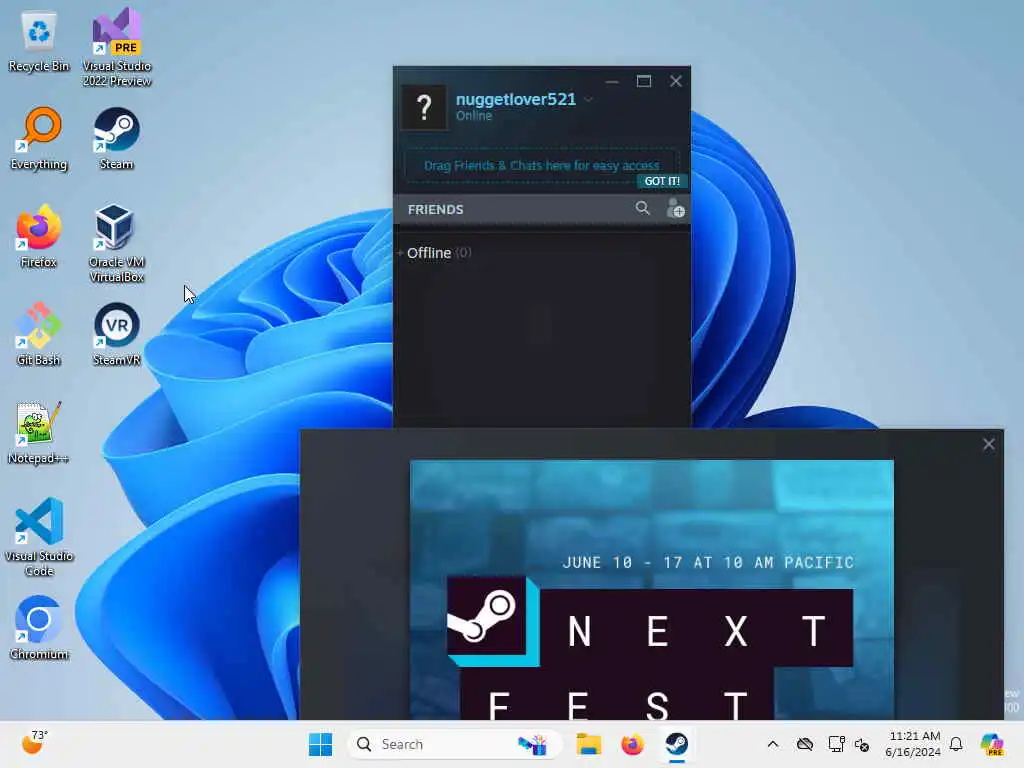Select Visual Studio Code desktop icon
The height and width of the screenshot is (768, 1024).
click(x=39, y=537)
